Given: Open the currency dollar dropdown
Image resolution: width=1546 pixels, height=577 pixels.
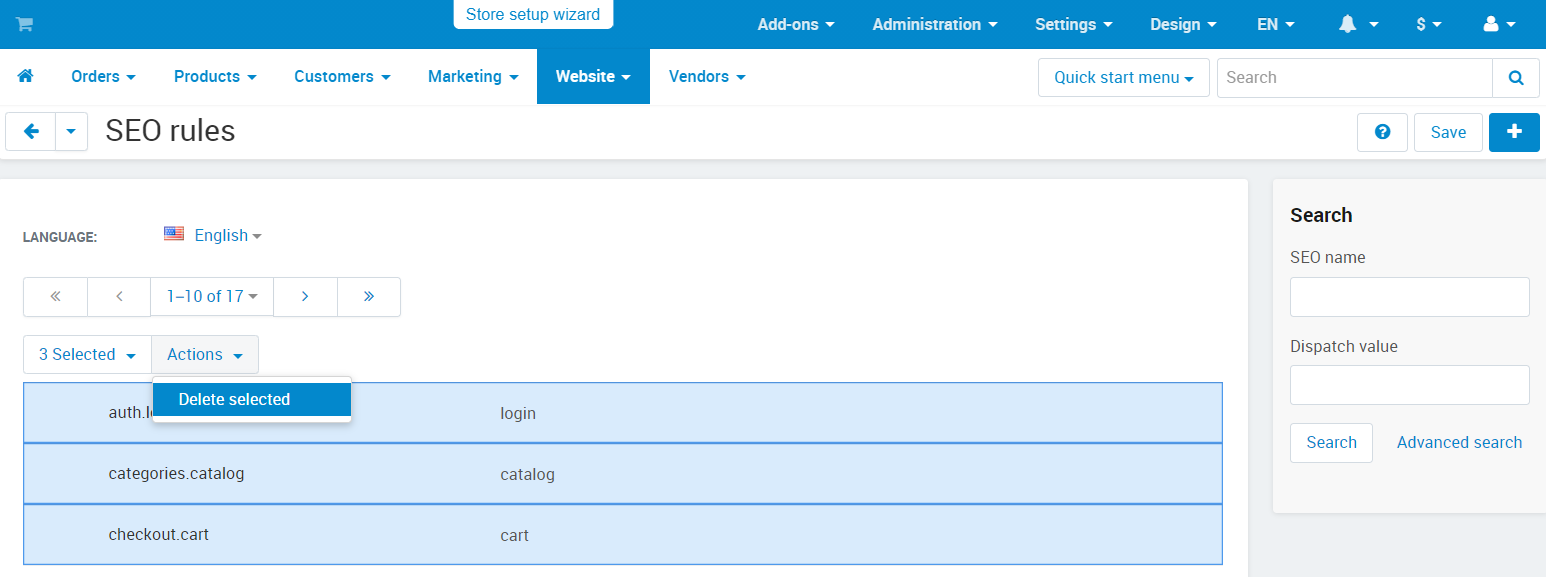Looking at the screenshot, I should pyautogui.click(x=1429, y=24).
